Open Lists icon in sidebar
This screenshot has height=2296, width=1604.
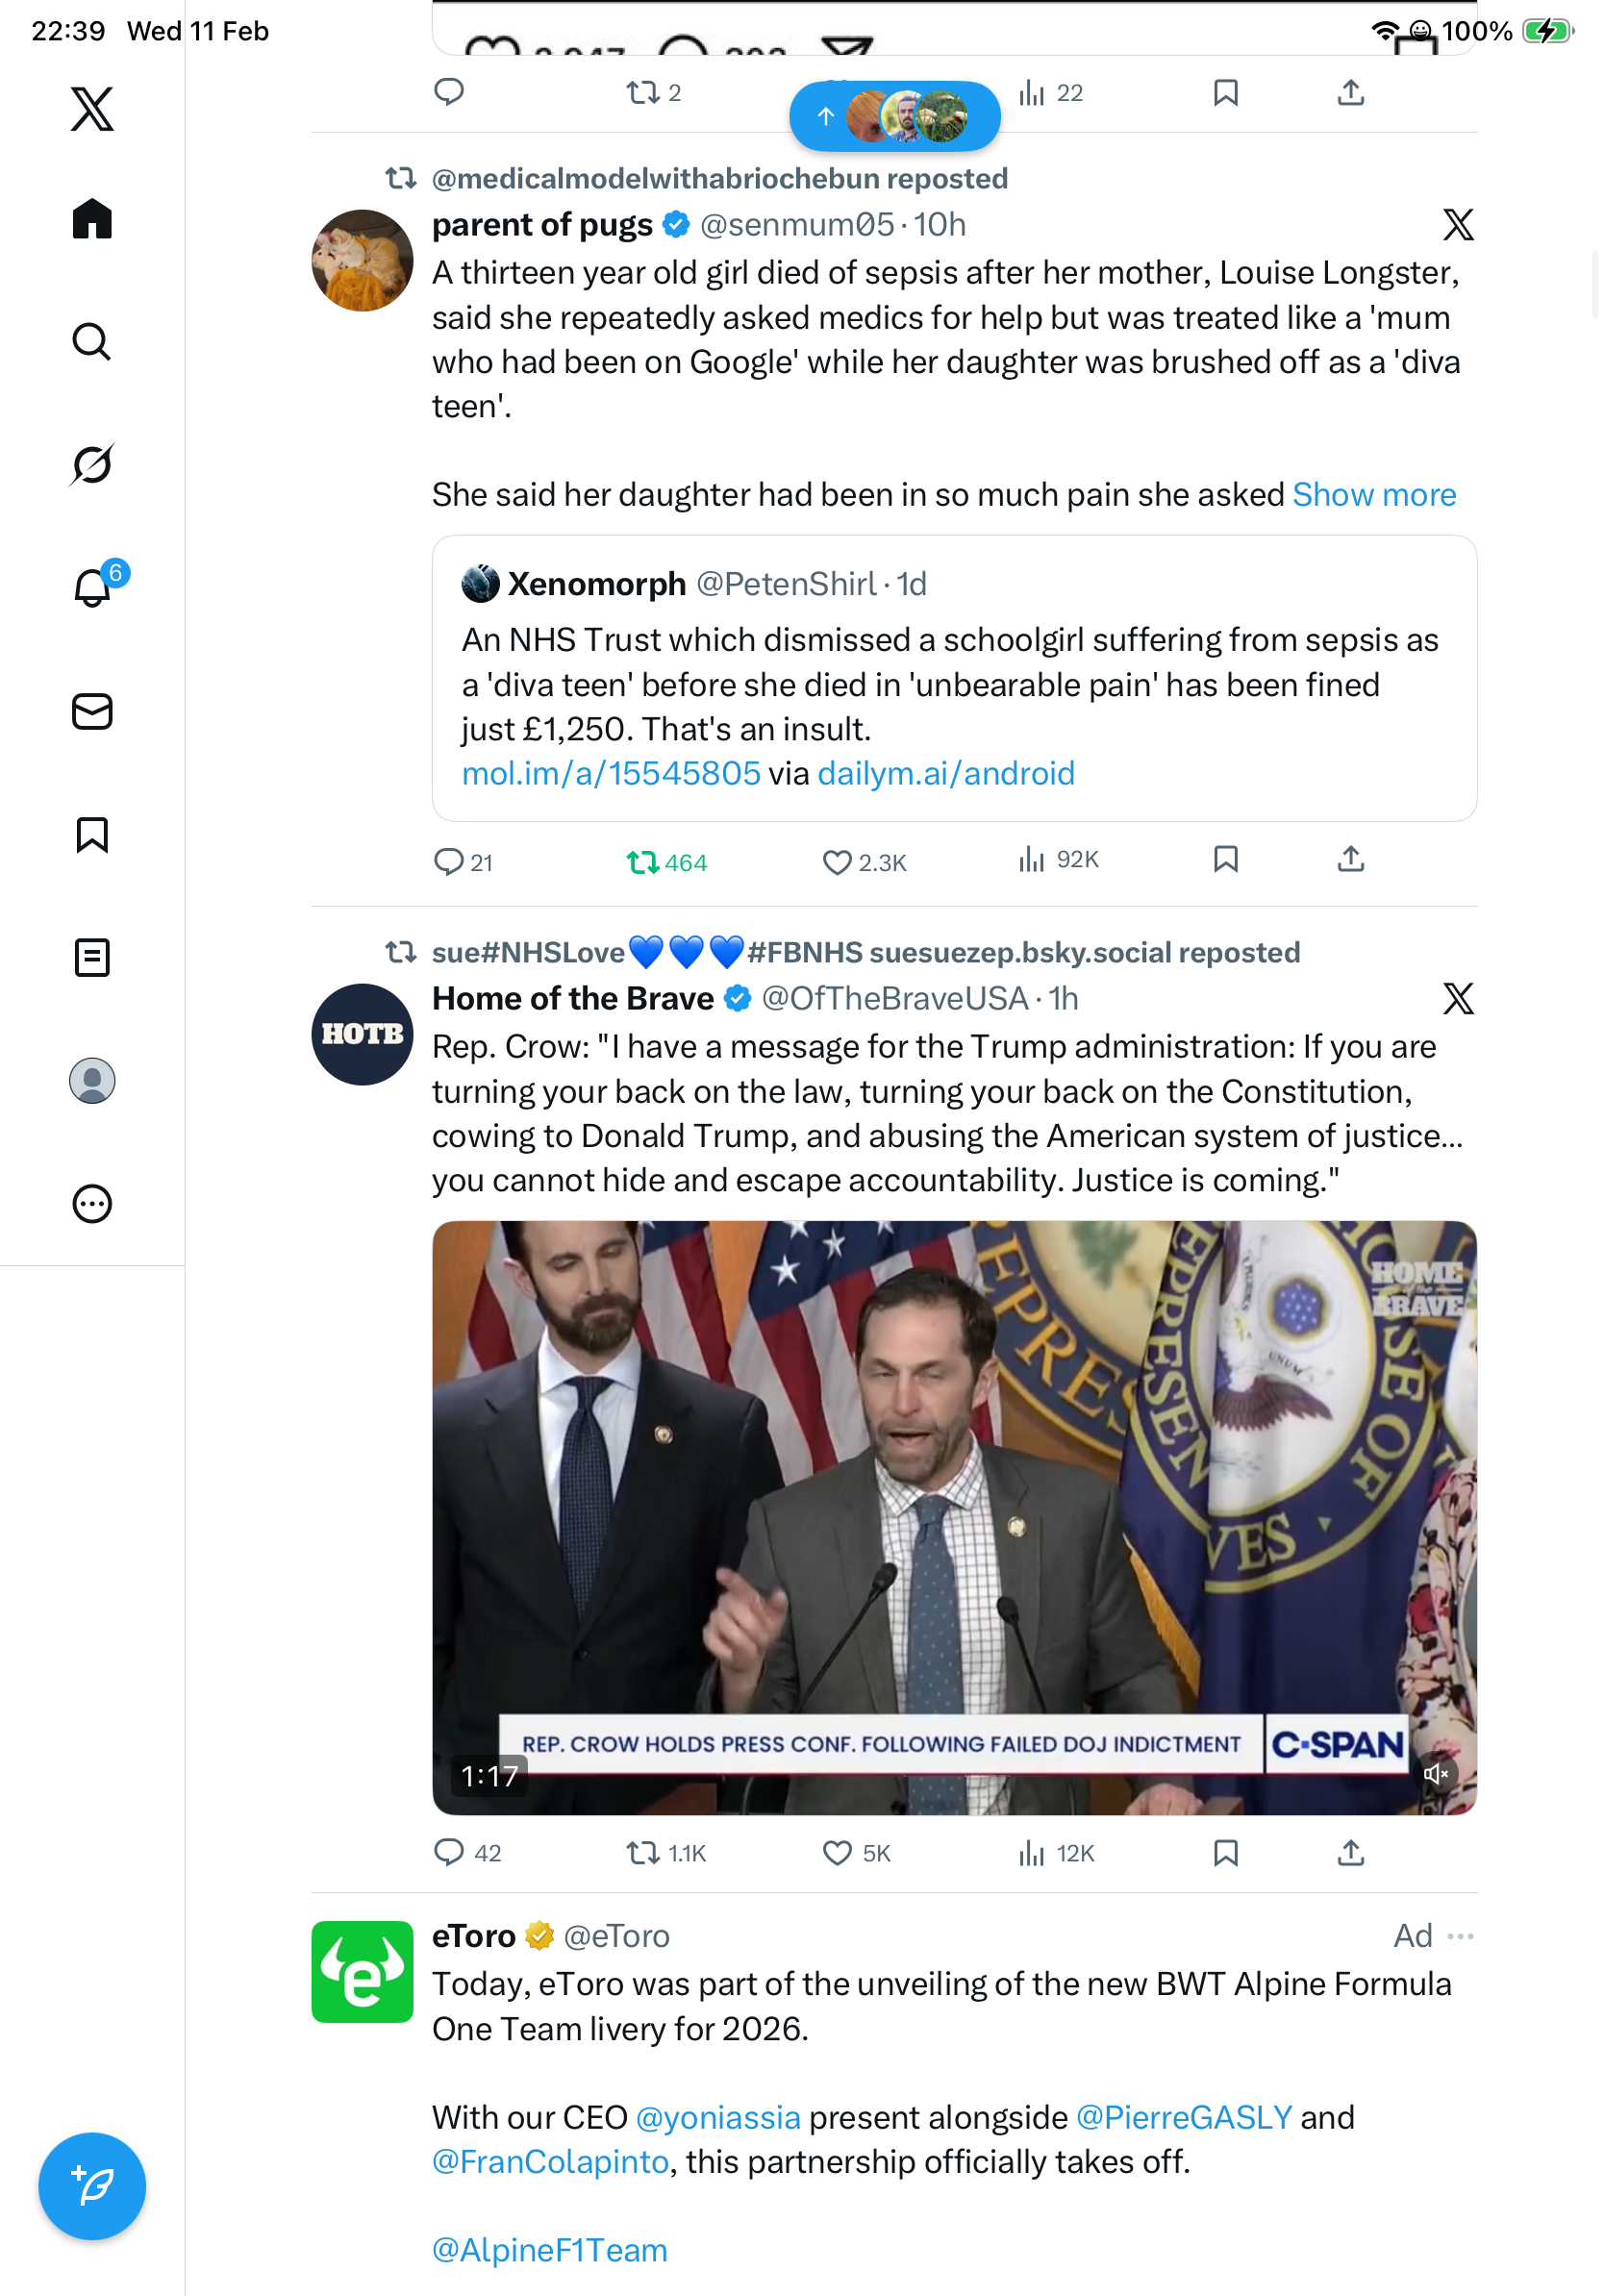tap(92, 958)
